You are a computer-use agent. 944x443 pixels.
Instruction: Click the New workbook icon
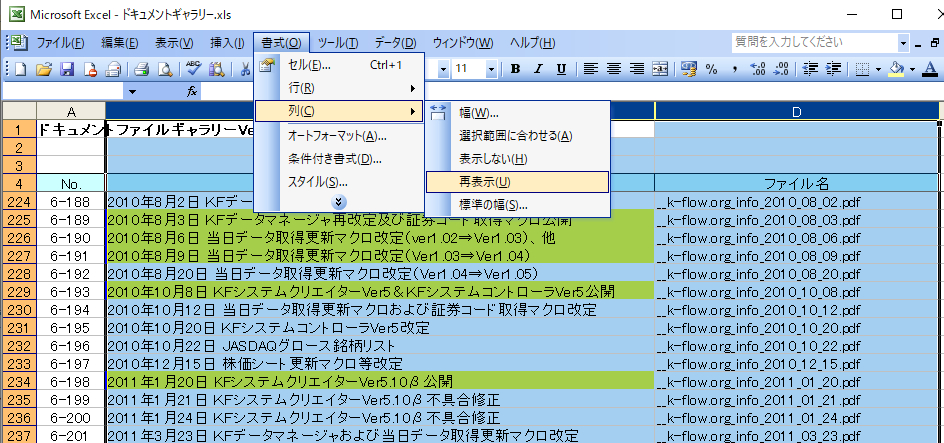click(20, 69)
